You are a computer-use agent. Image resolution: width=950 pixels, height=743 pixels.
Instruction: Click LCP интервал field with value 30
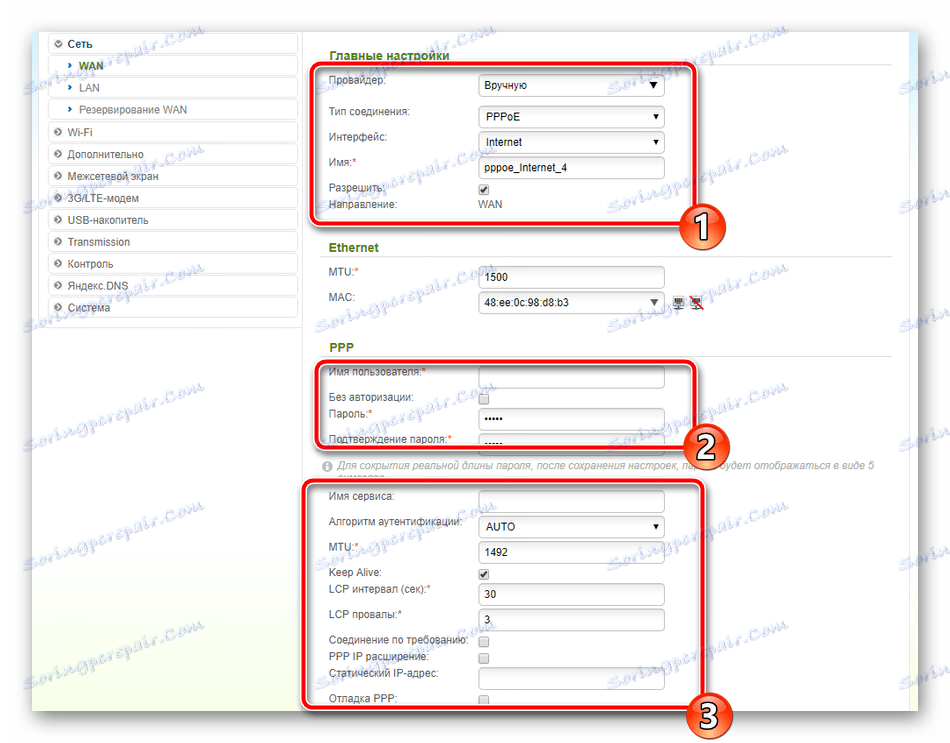pos(571,594)
